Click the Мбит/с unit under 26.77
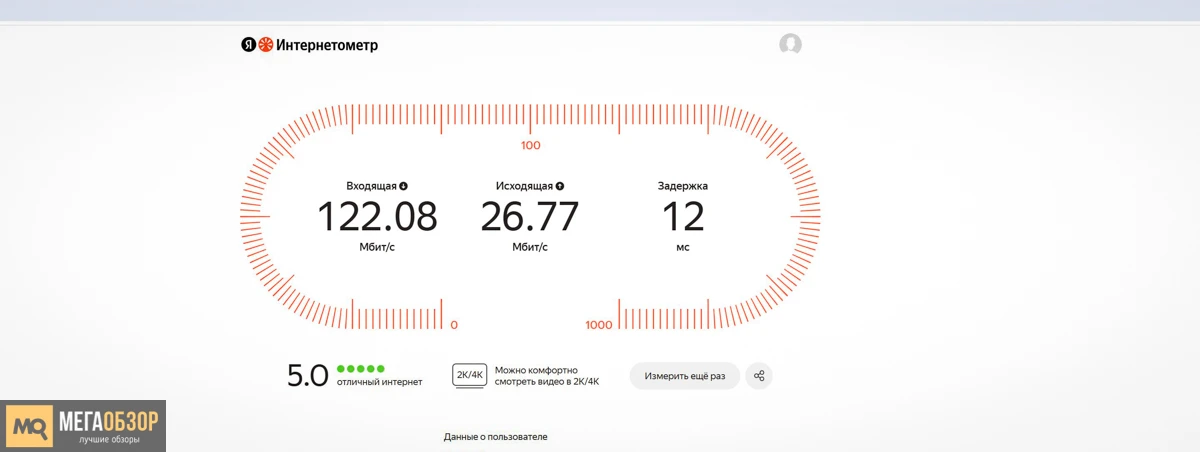This screenshot has height=452, width=1200. pyautogui.click(x=530, y=247)
